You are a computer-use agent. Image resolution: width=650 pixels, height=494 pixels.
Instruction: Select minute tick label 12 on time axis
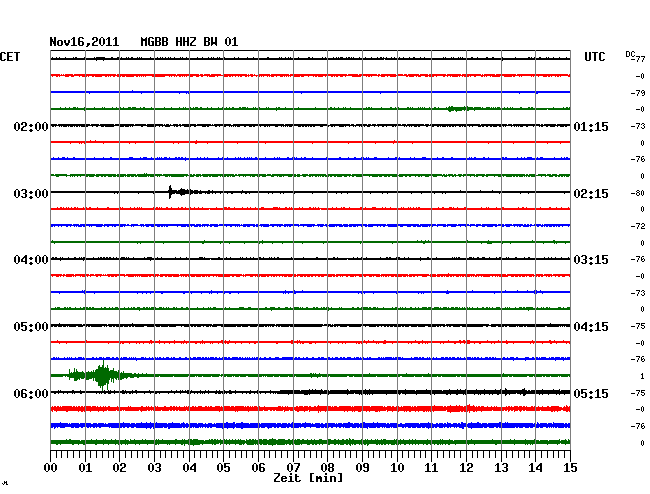coord(466,467)
